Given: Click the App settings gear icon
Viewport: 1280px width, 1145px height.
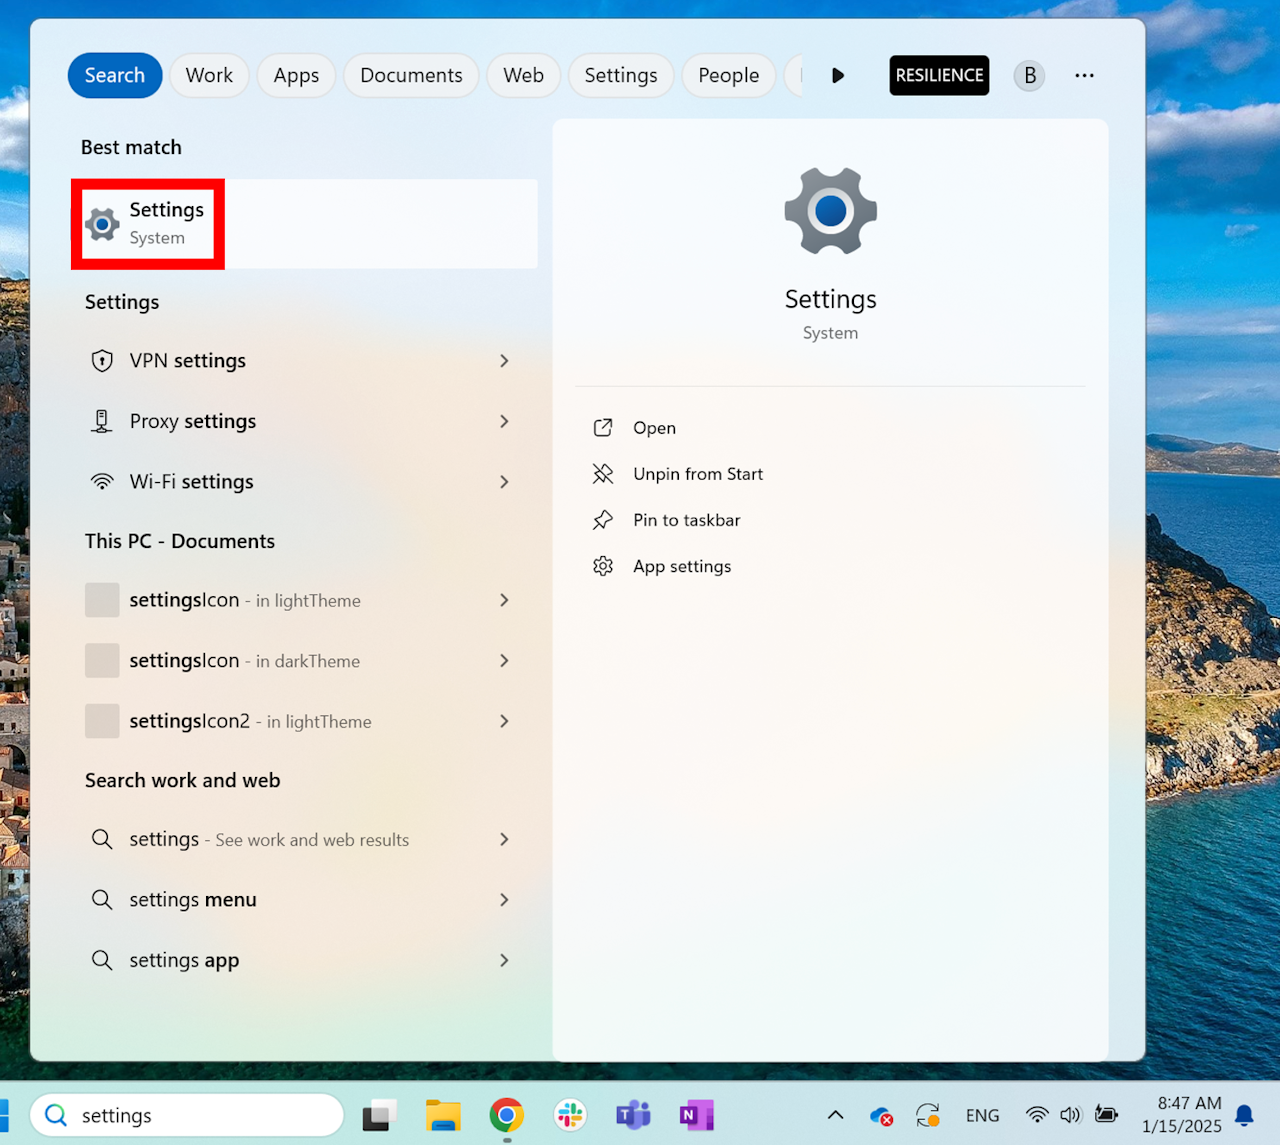Looking at the screenshot, I should [603, 566].
